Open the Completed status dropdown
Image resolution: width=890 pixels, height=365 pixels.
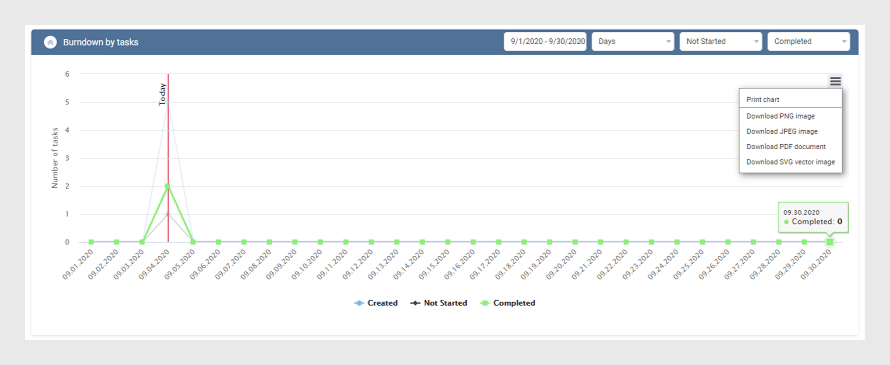(809, 41)
